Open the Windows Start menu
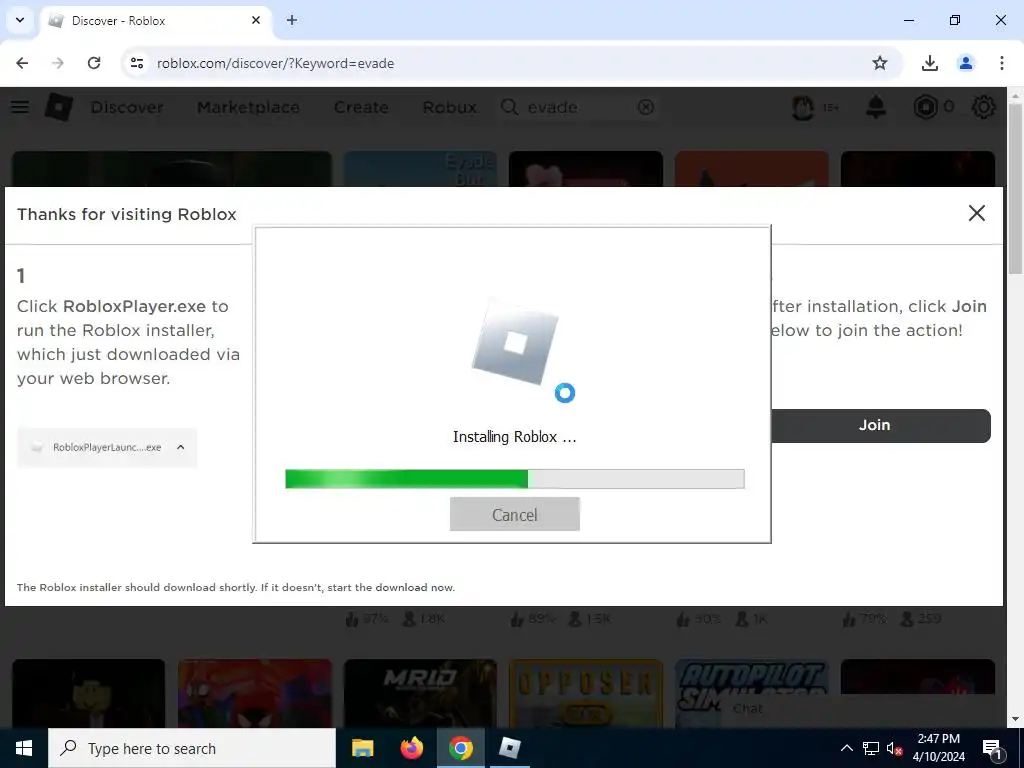The image size is (1024, 768). pos(24,748)
